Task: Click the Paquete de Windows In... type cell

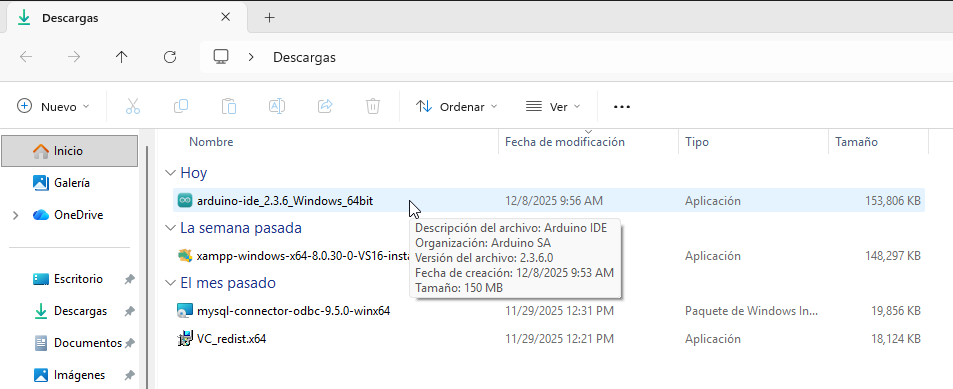Action: click(x=751, y=311)
